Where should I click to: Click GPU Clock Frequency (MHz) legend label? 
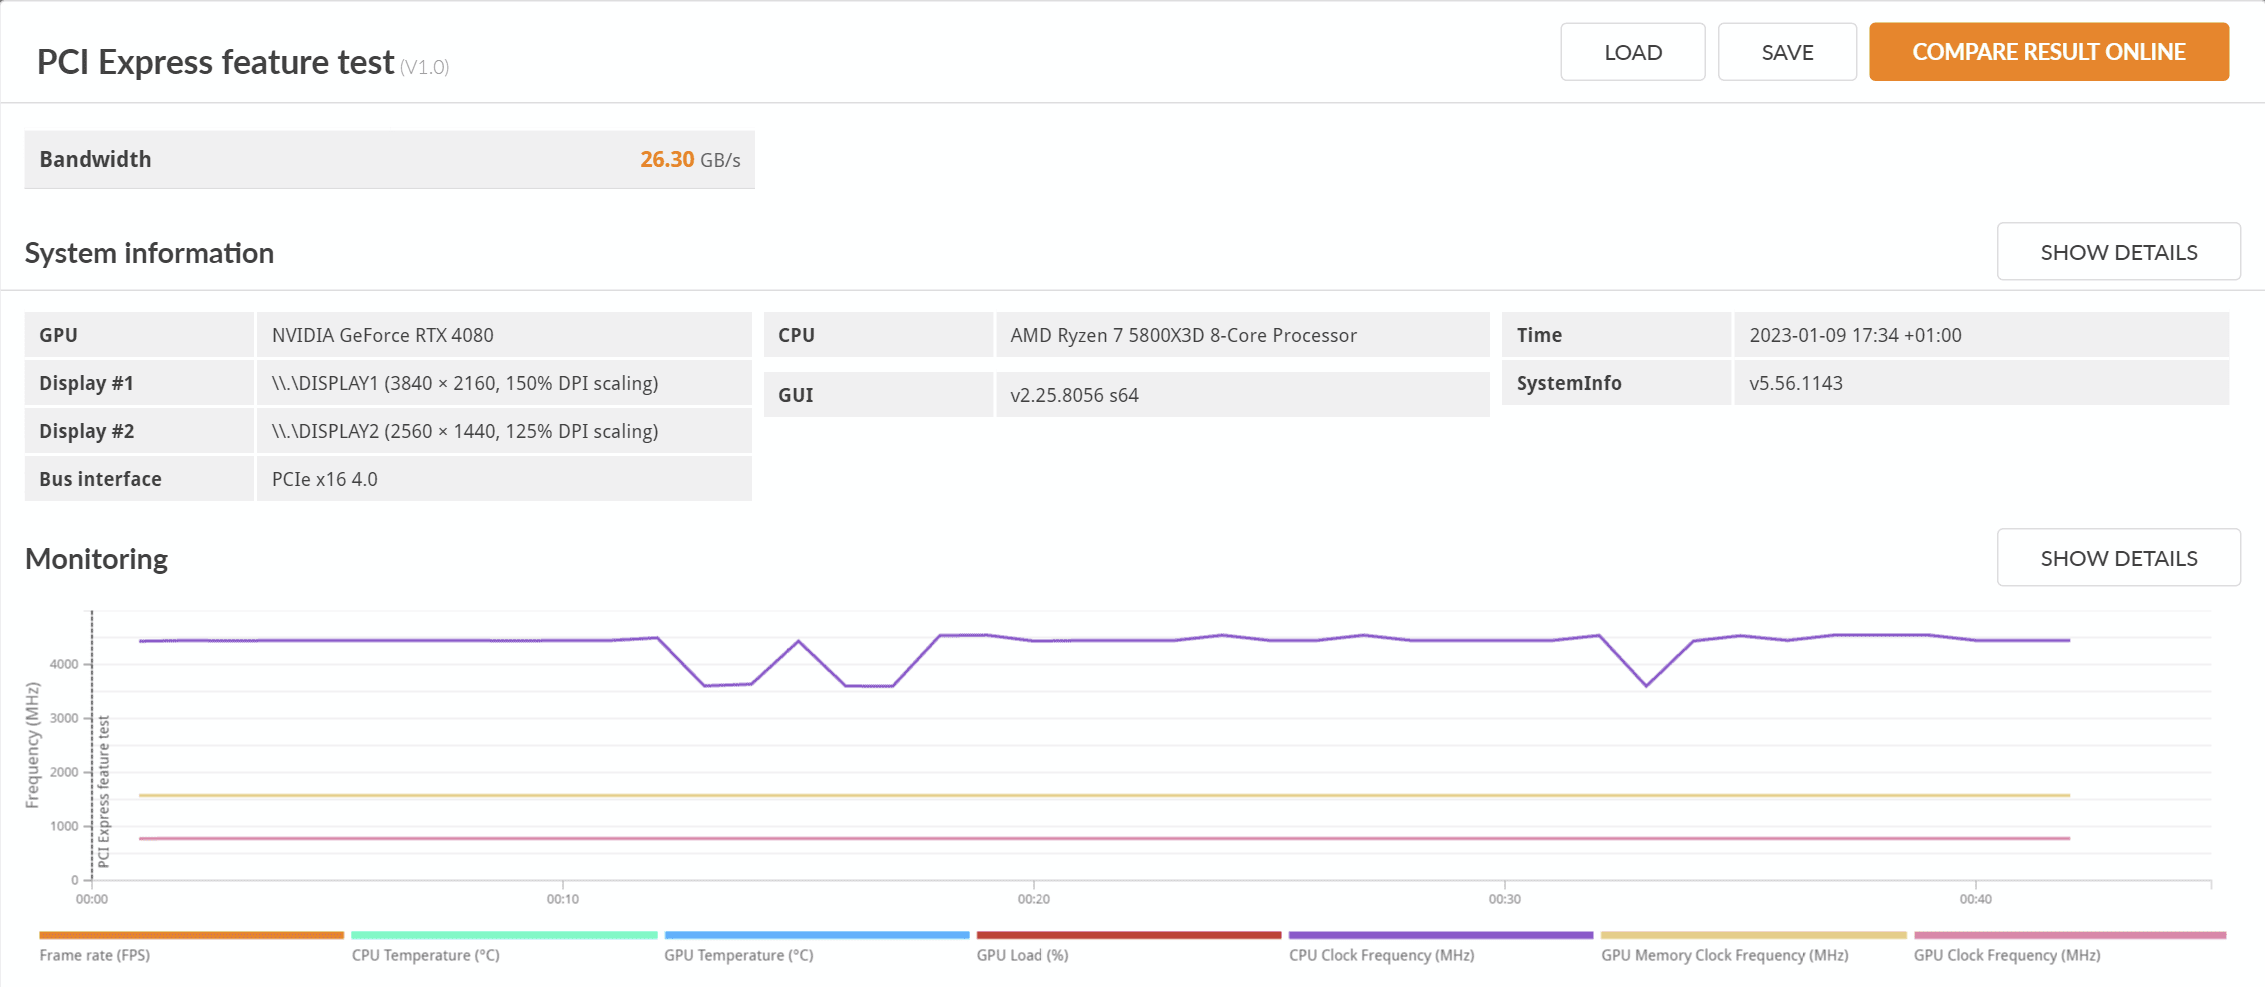2007,955
